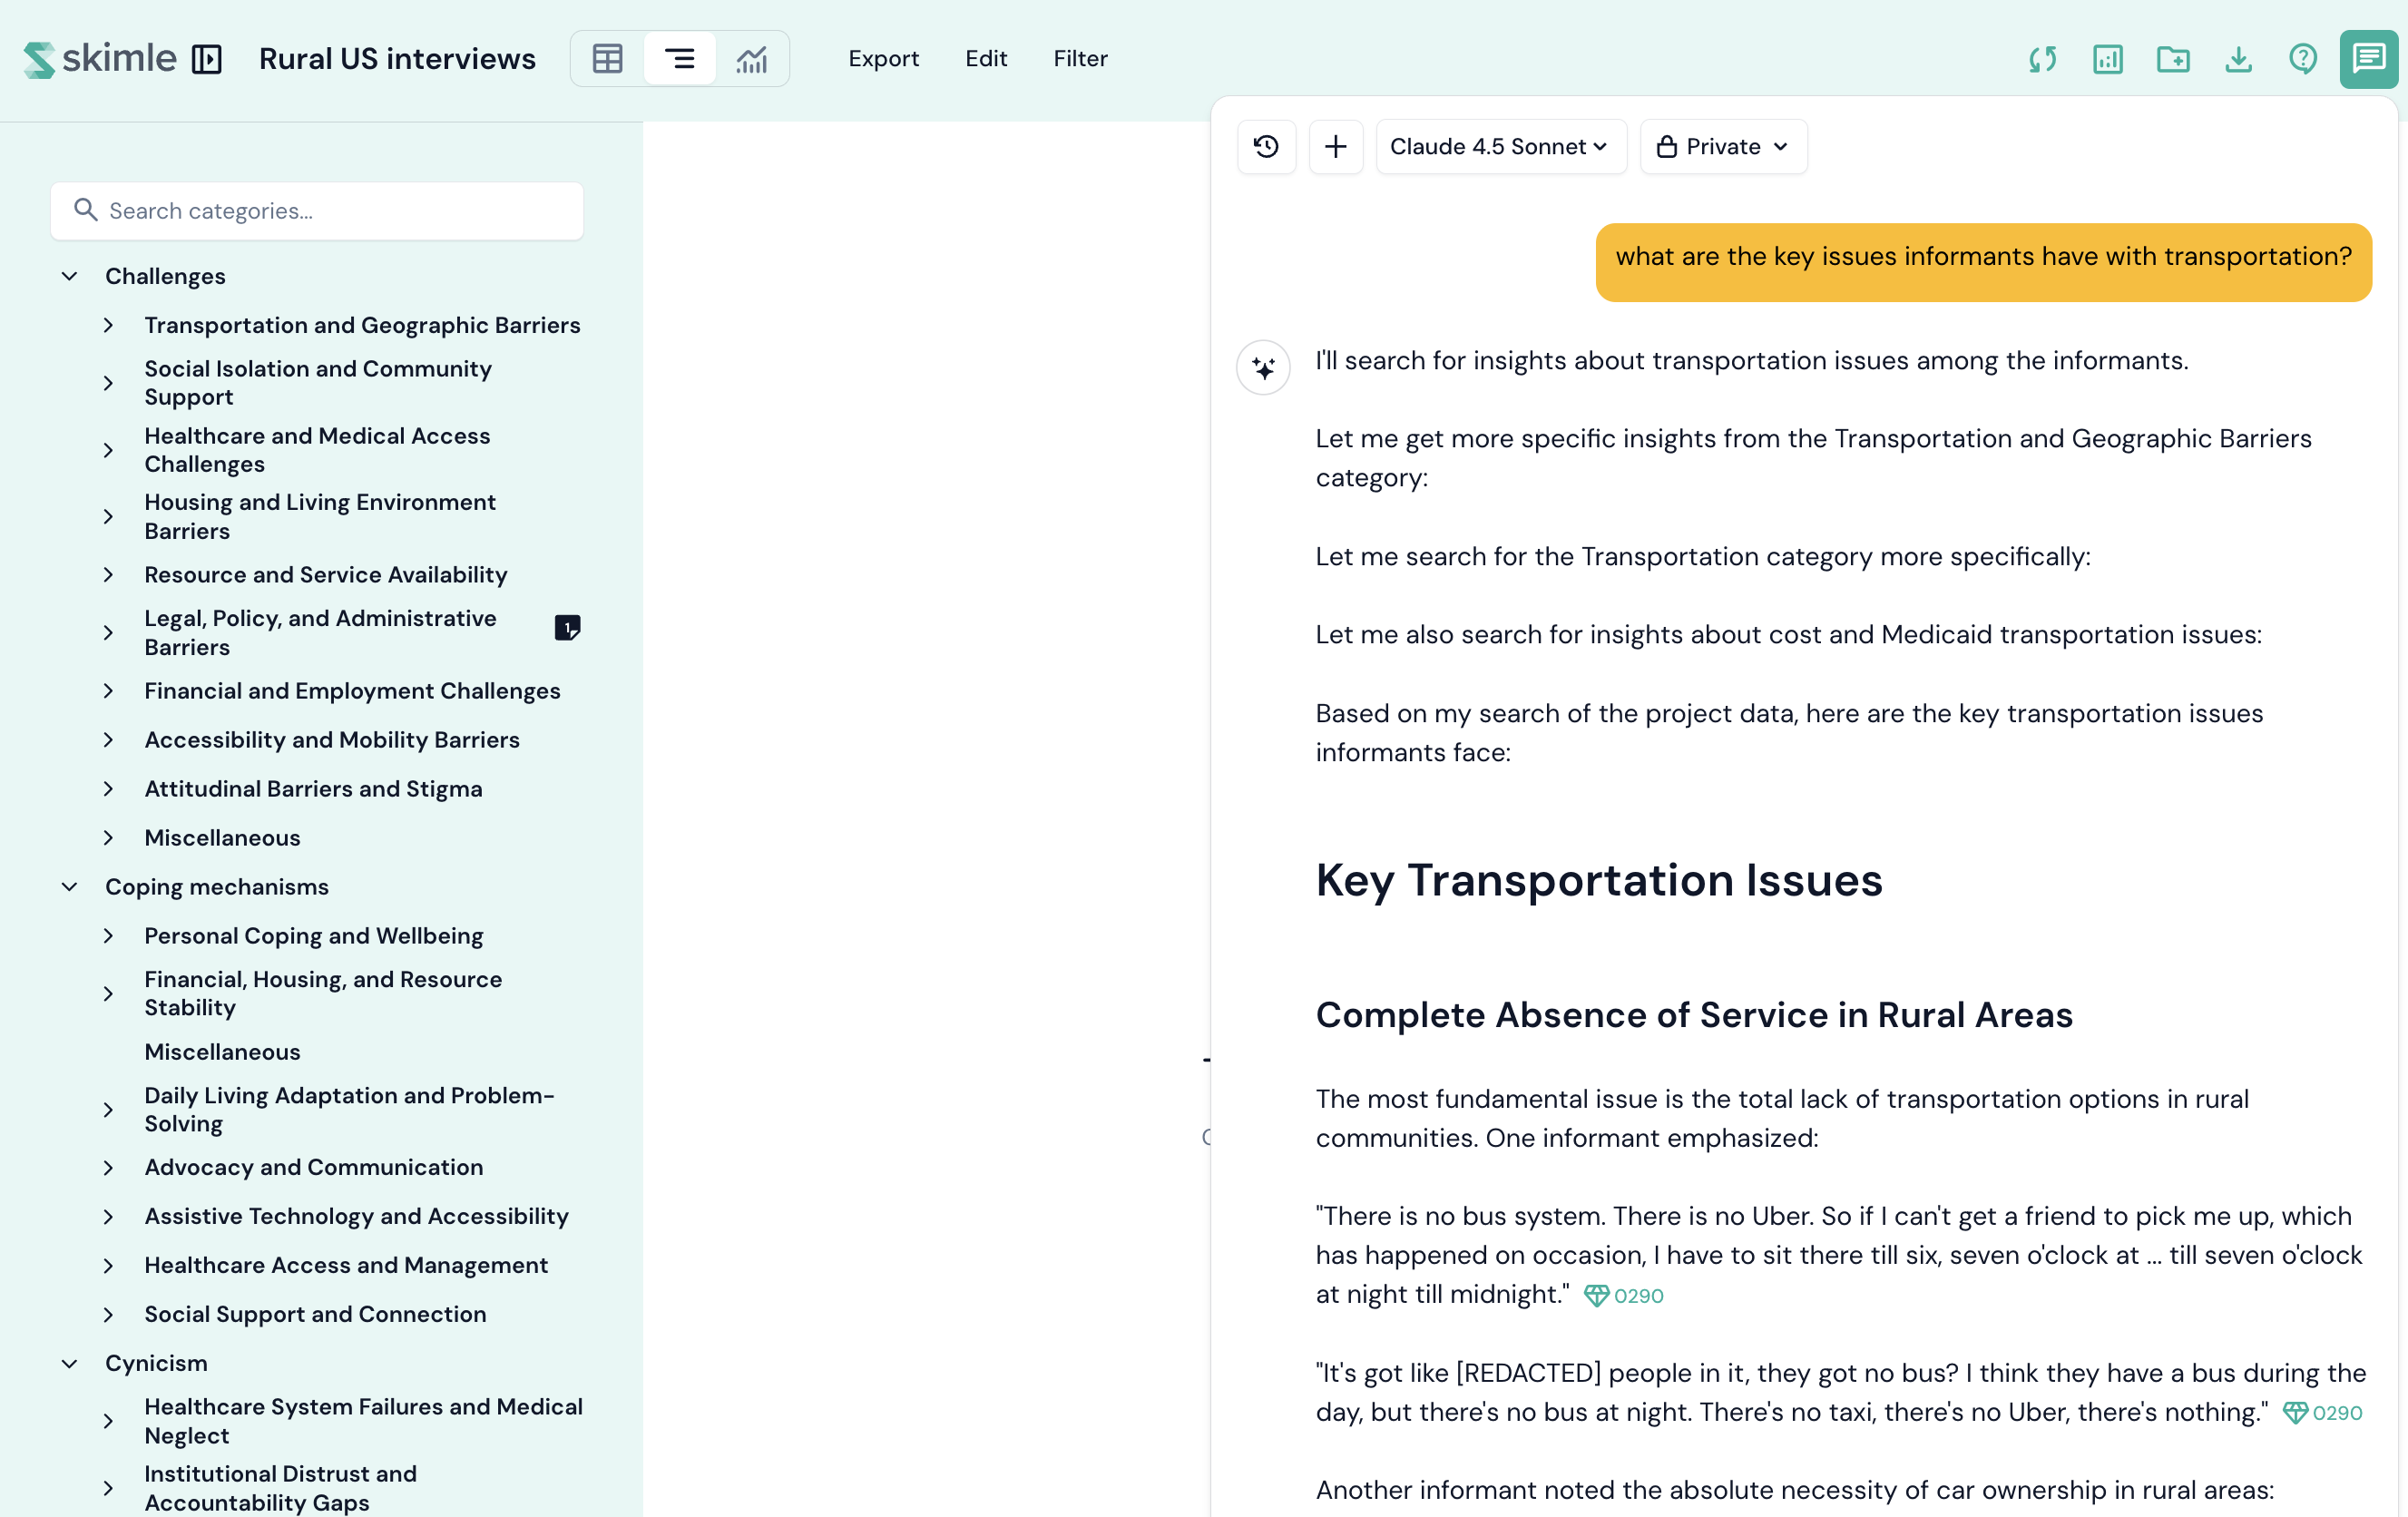Start new chat with plus button
Viewport: 2408px width, 1517px height.
pyautogui.click(x=1335, y=147)
